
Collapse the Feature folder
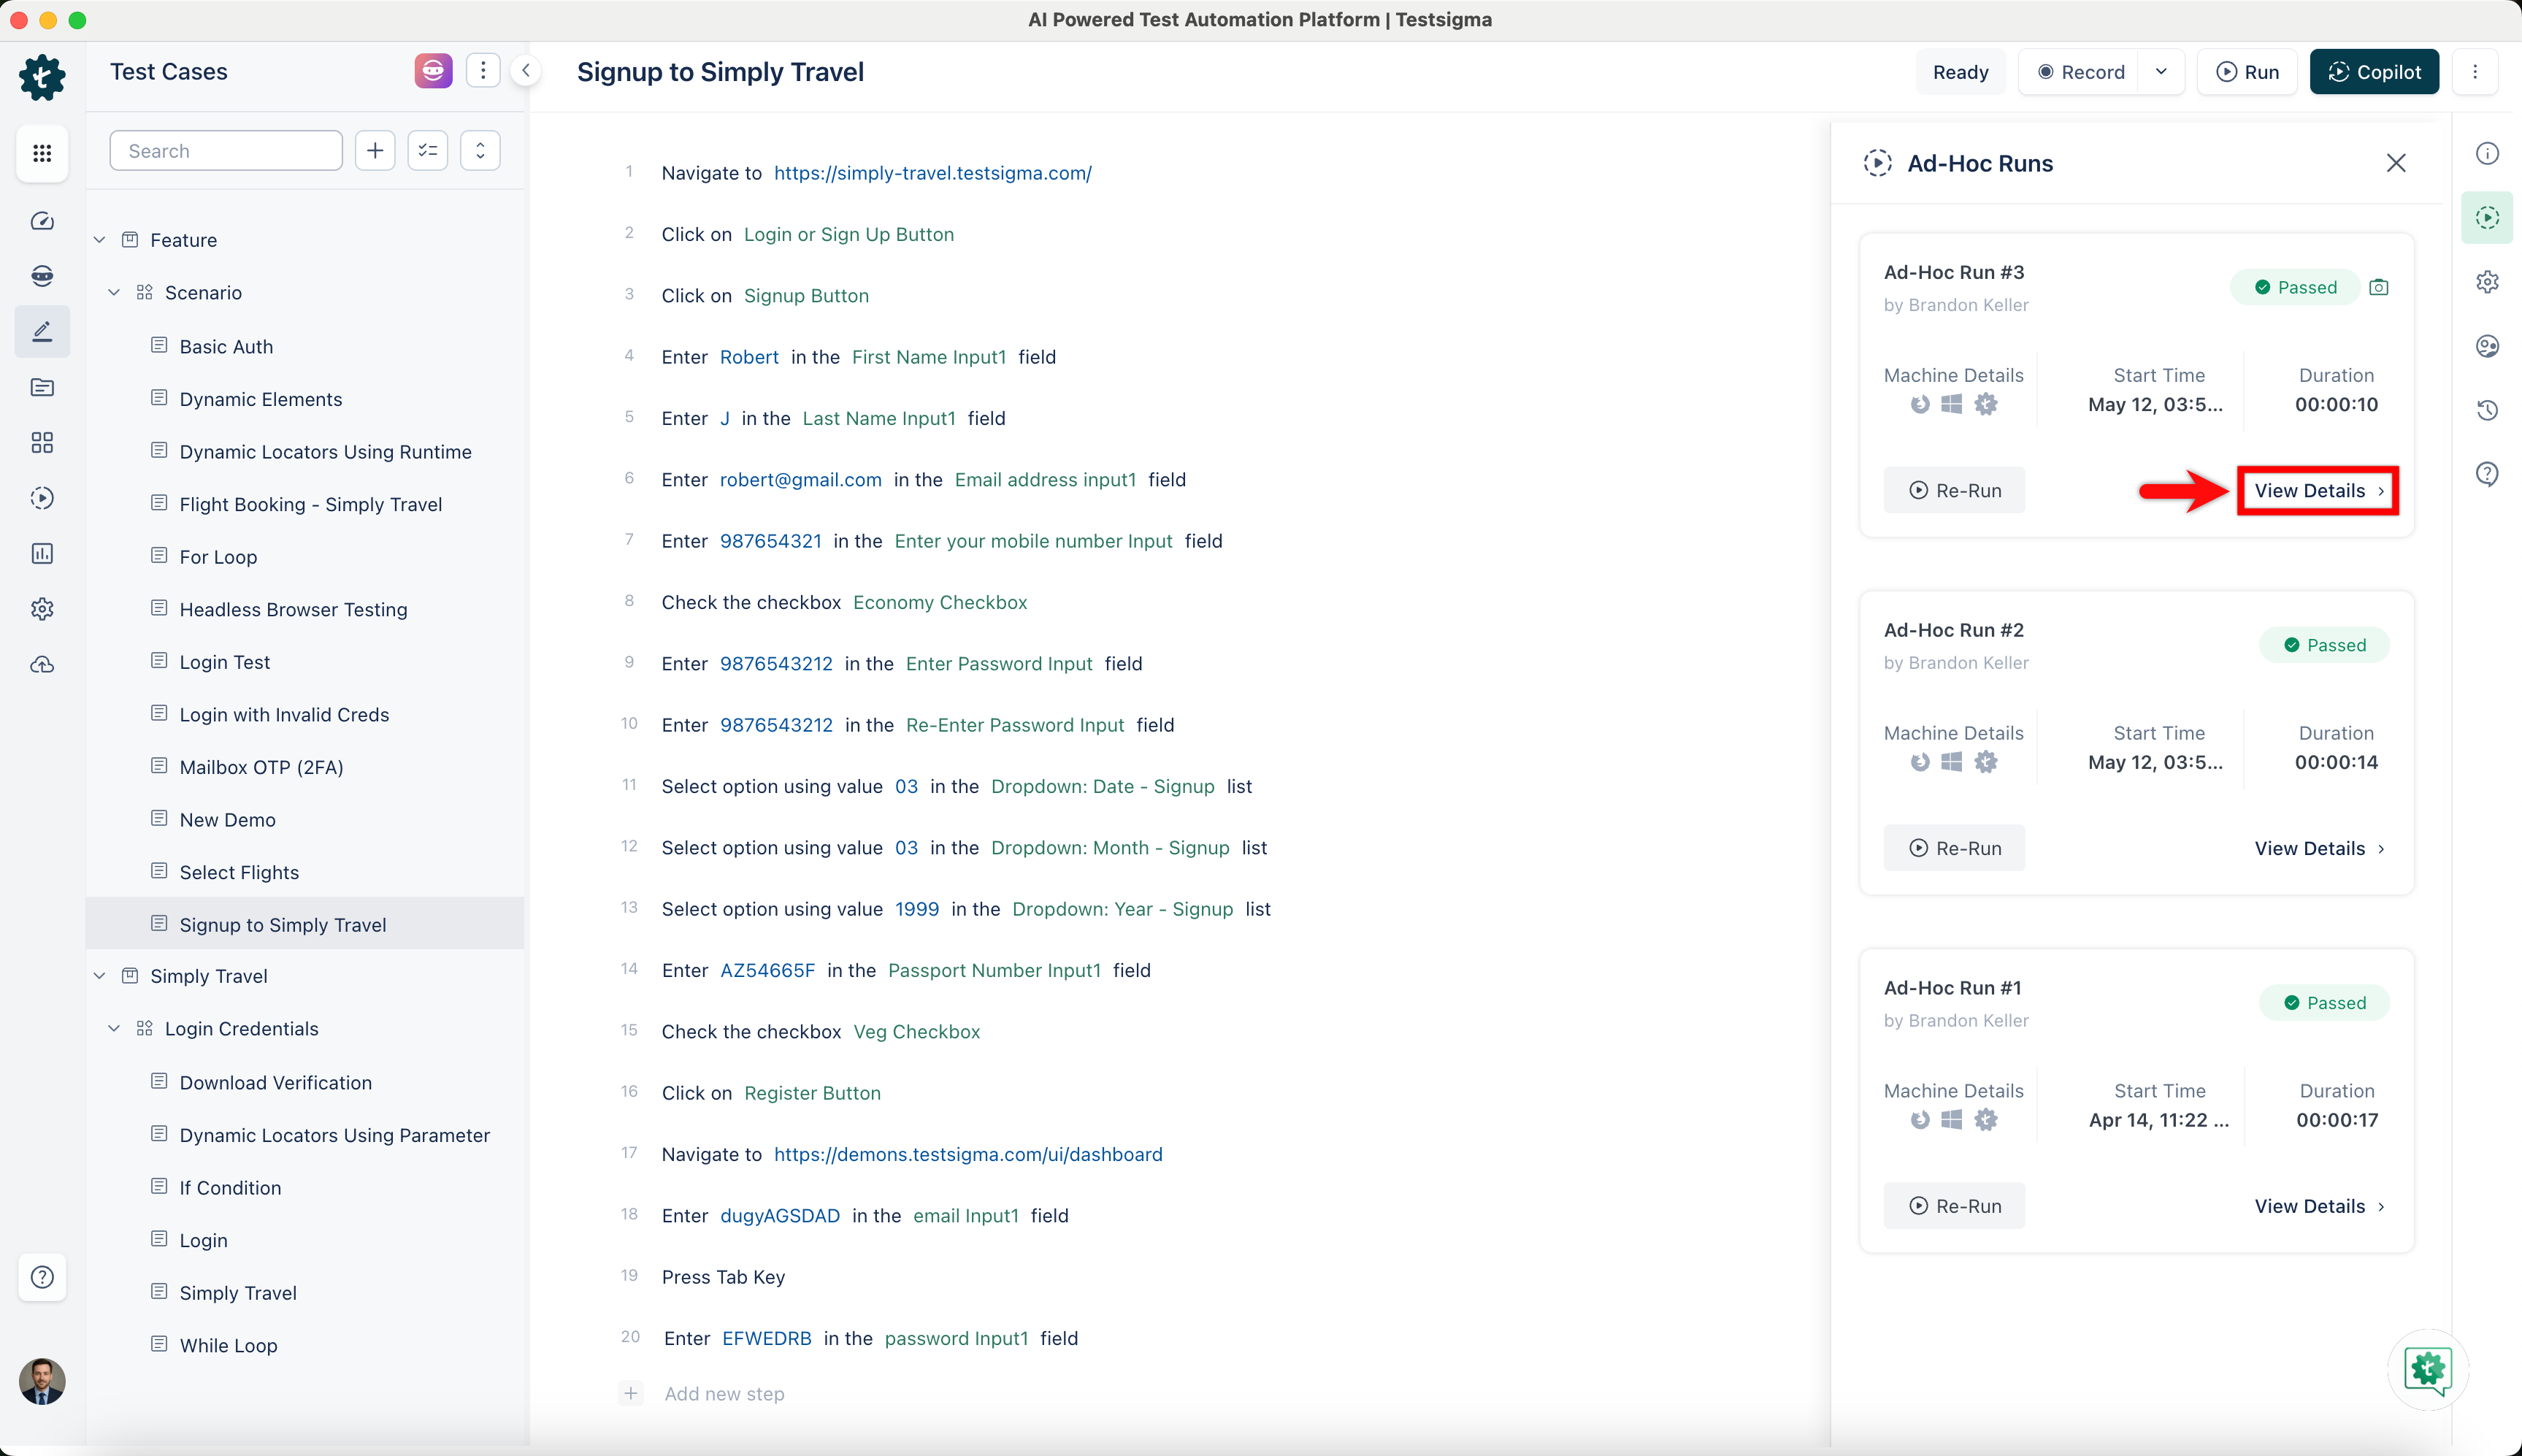[x=100, y=240]
